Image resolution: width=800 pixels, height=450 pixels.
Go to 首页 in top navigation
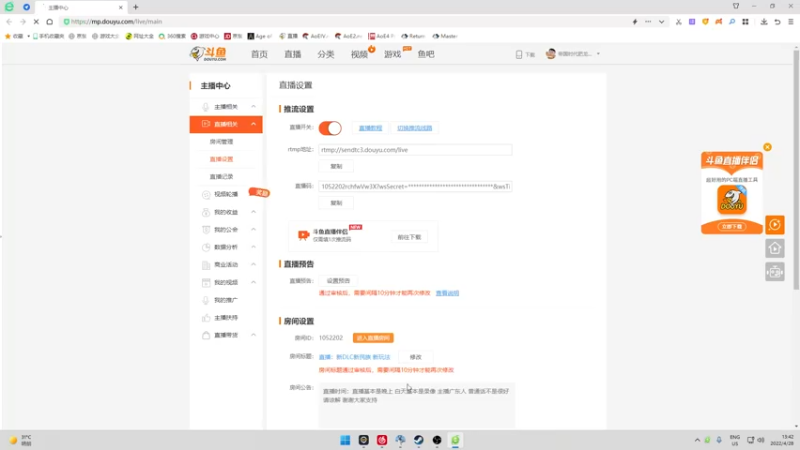[259, 54]
